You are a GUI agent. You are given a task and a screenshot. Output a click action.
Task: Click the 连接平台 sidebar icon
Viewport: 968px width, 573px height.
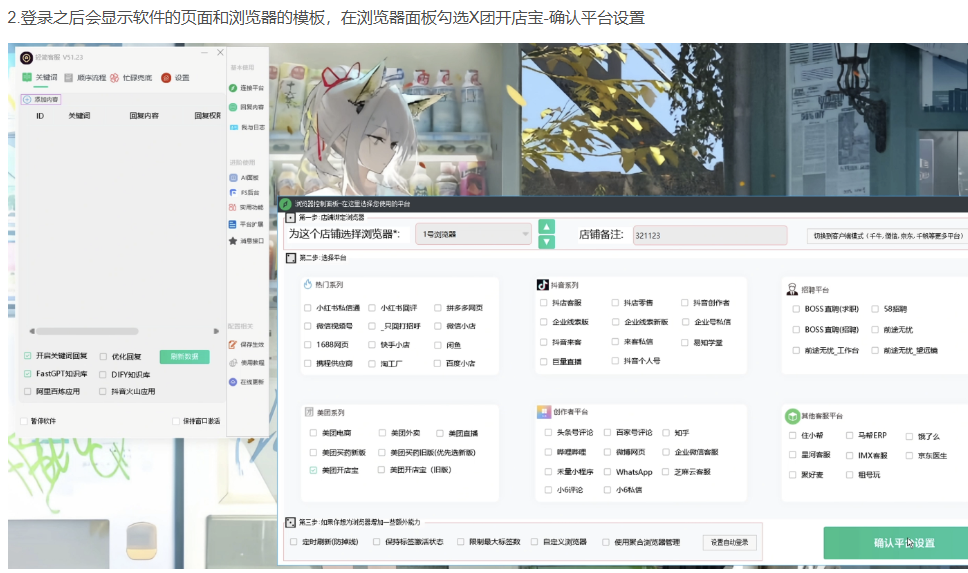(233, 88)
